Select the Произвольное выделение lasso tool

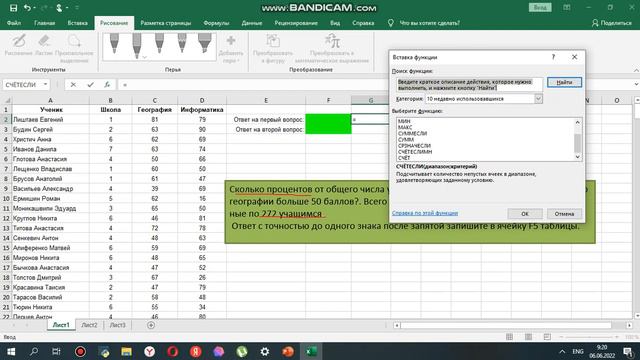point(74,41)
